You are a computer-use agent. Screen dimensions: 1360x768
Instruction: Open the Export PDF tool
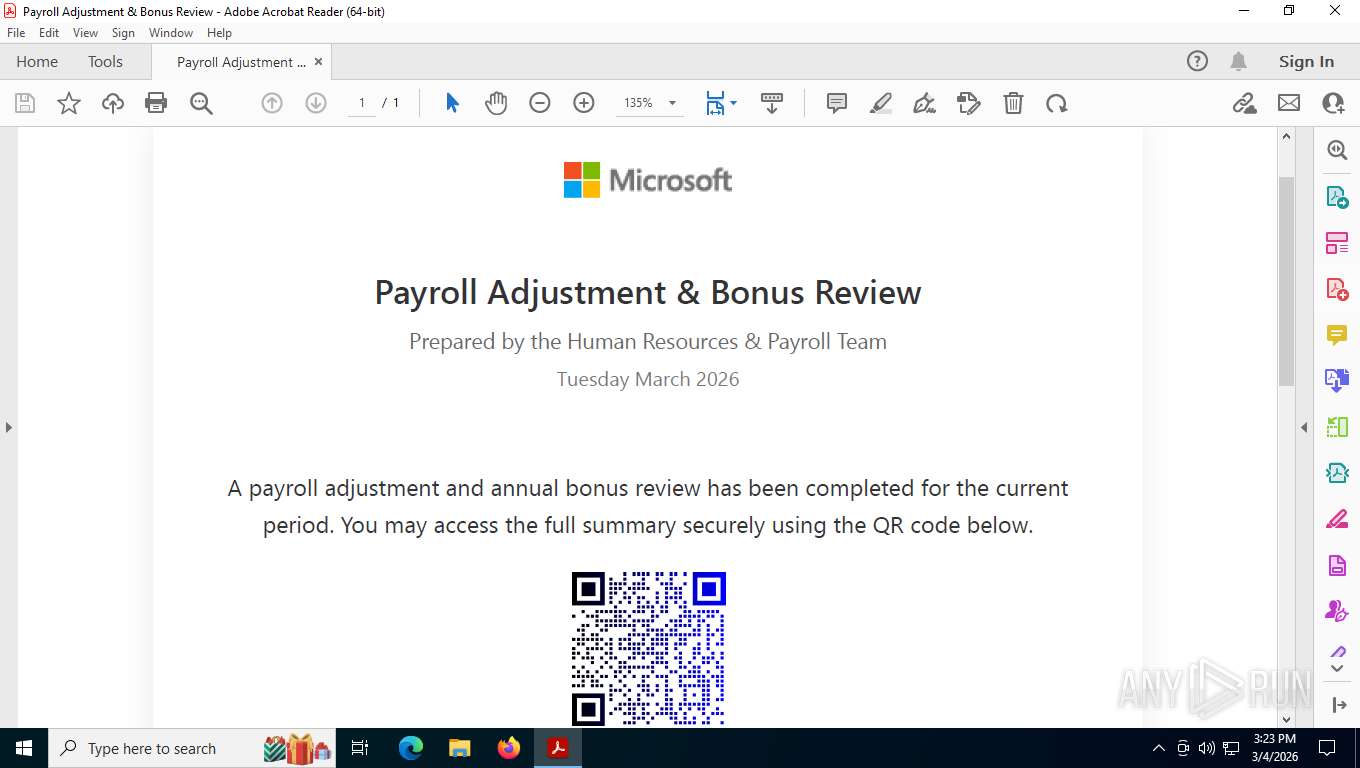pos(1337,197)
